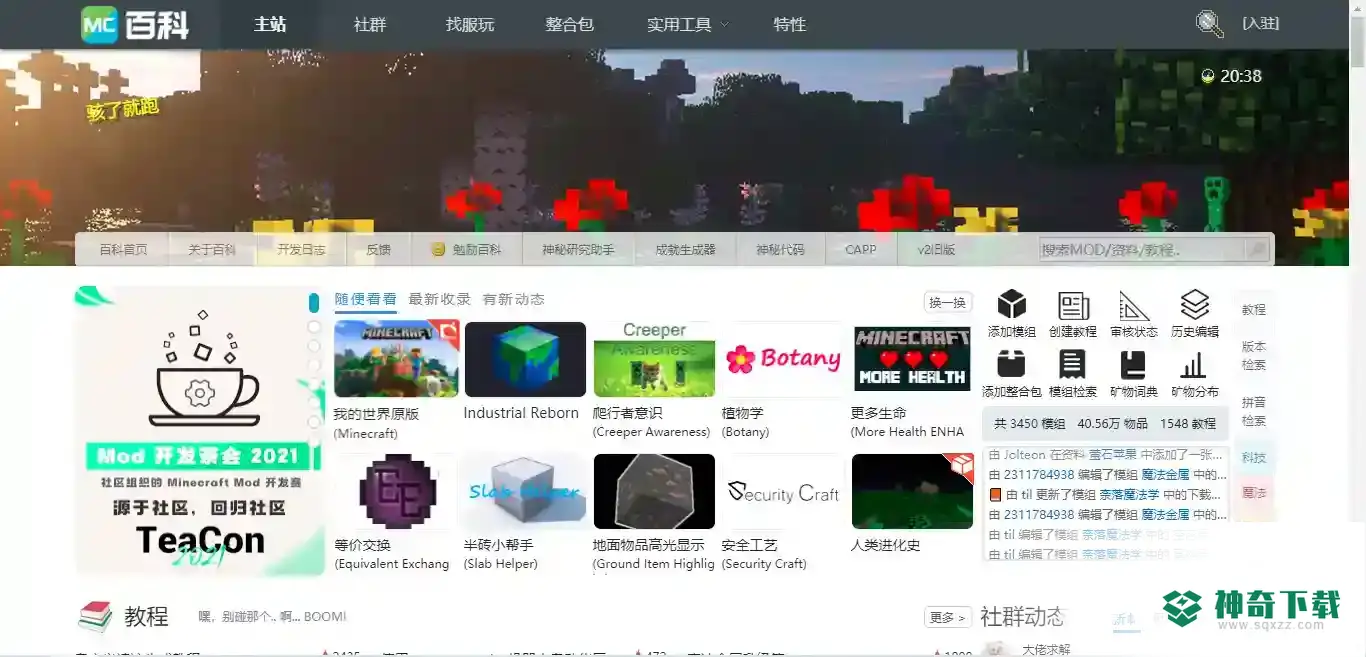Click 魔法金属 link in first 2311784938 activity row
The width and height of the screenshot is (1366, 657).
tap(1166, 474)
